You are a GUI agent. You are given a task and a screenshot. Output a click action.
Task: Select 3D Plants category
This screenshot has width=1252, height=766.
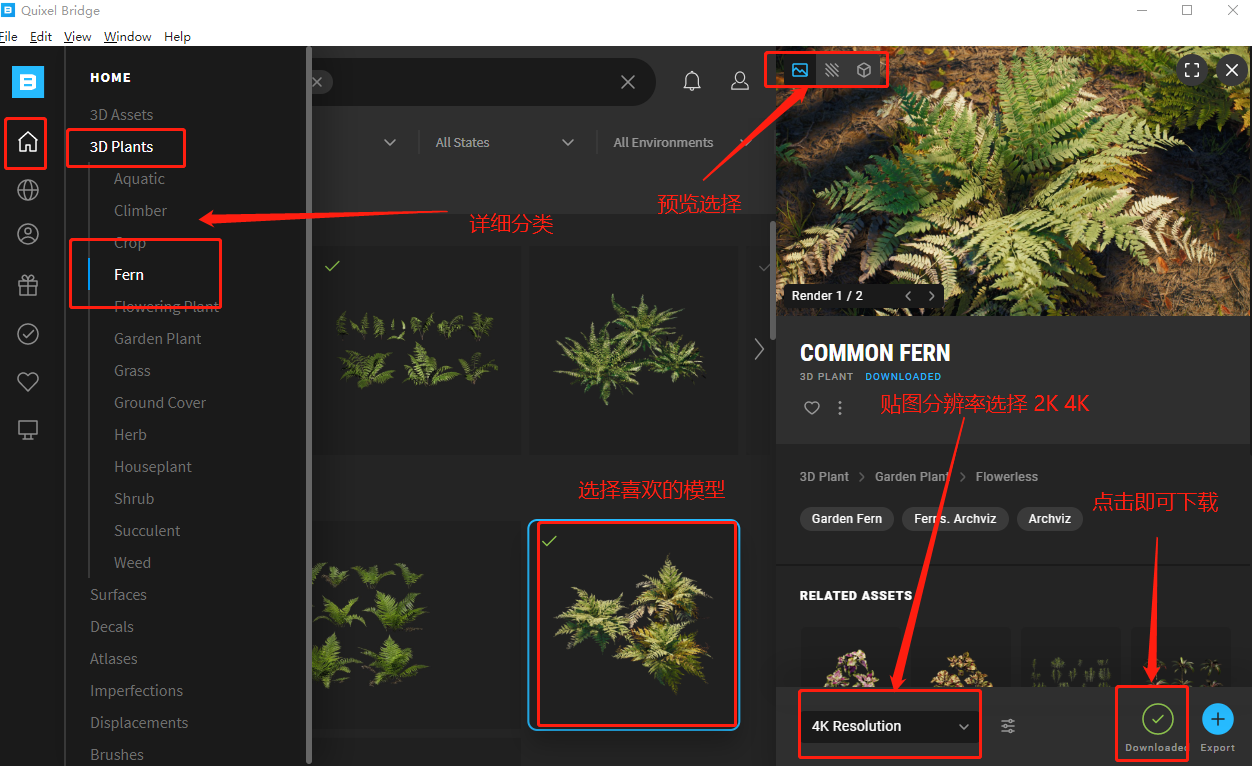pos(122,147)
